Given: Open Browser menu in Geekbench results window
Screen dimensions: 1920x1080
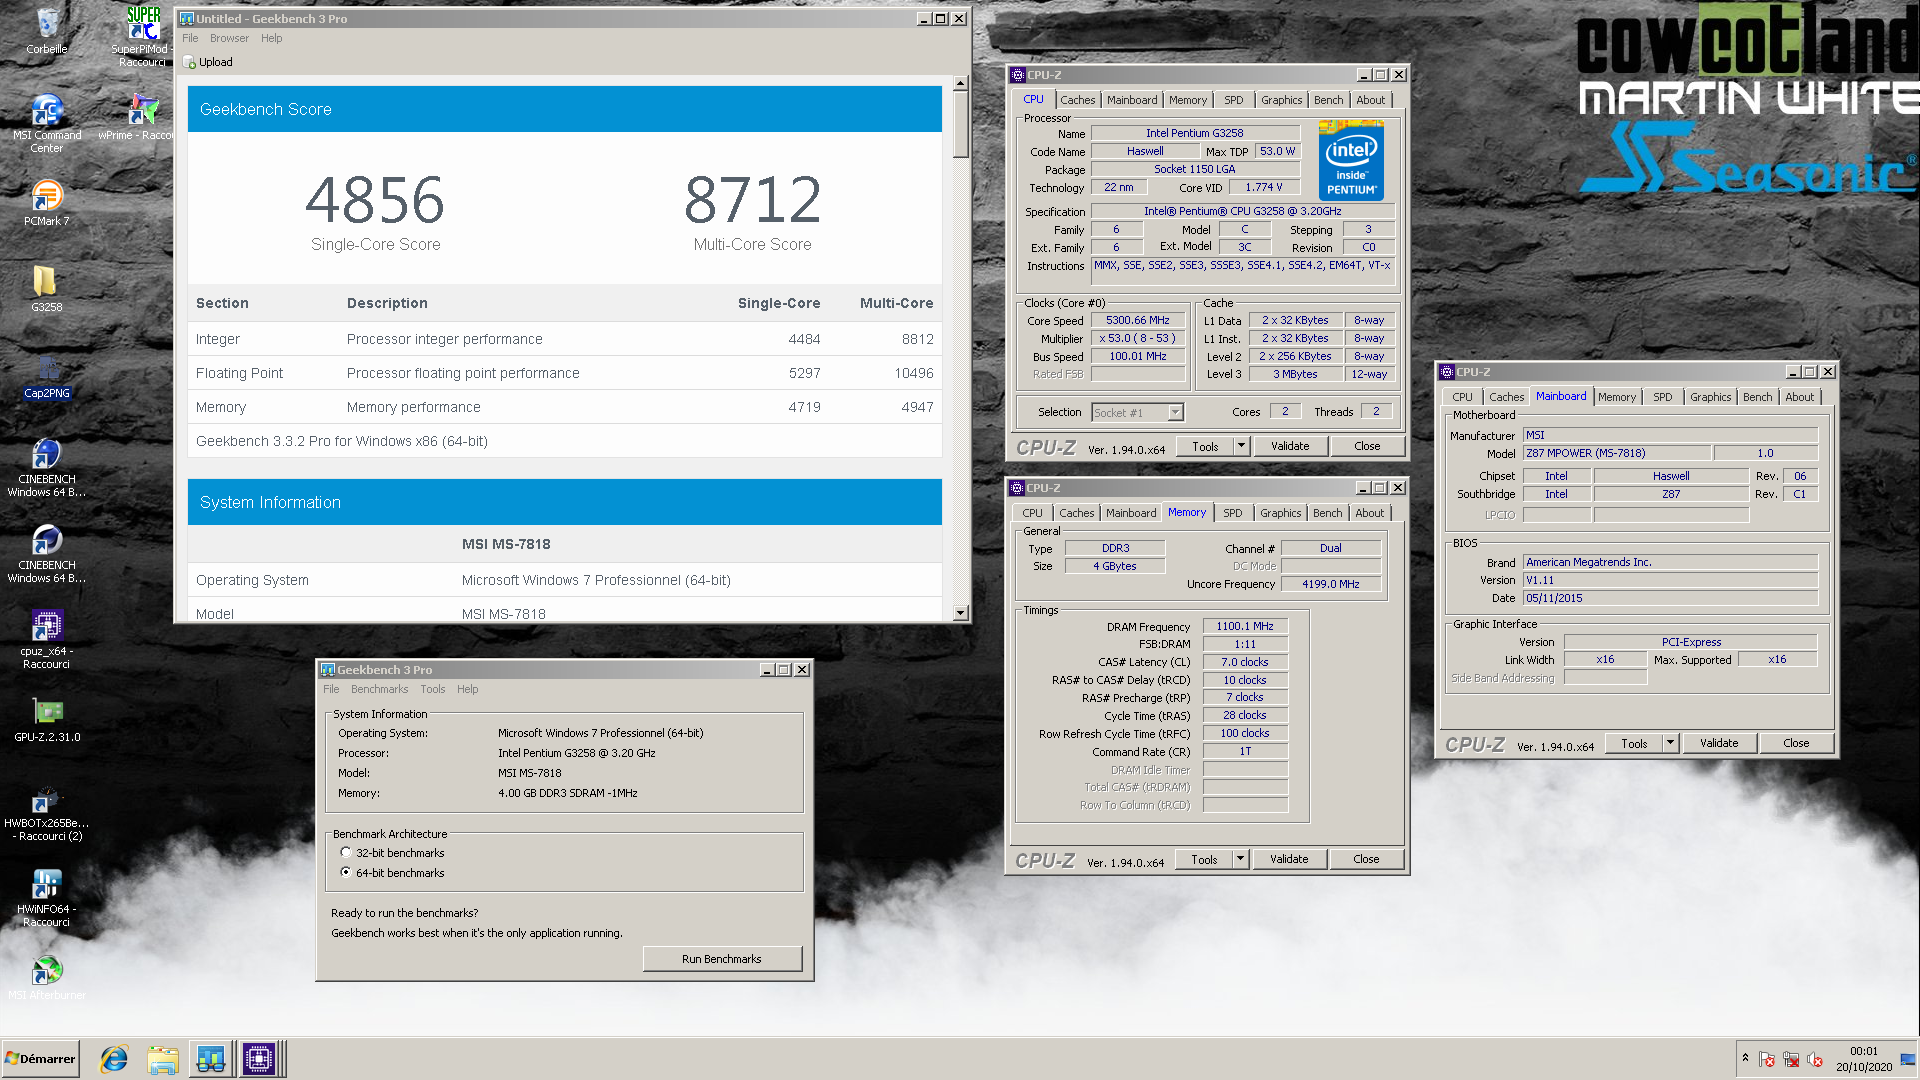Looking at the screenshot, I should (x=229, y=38).
